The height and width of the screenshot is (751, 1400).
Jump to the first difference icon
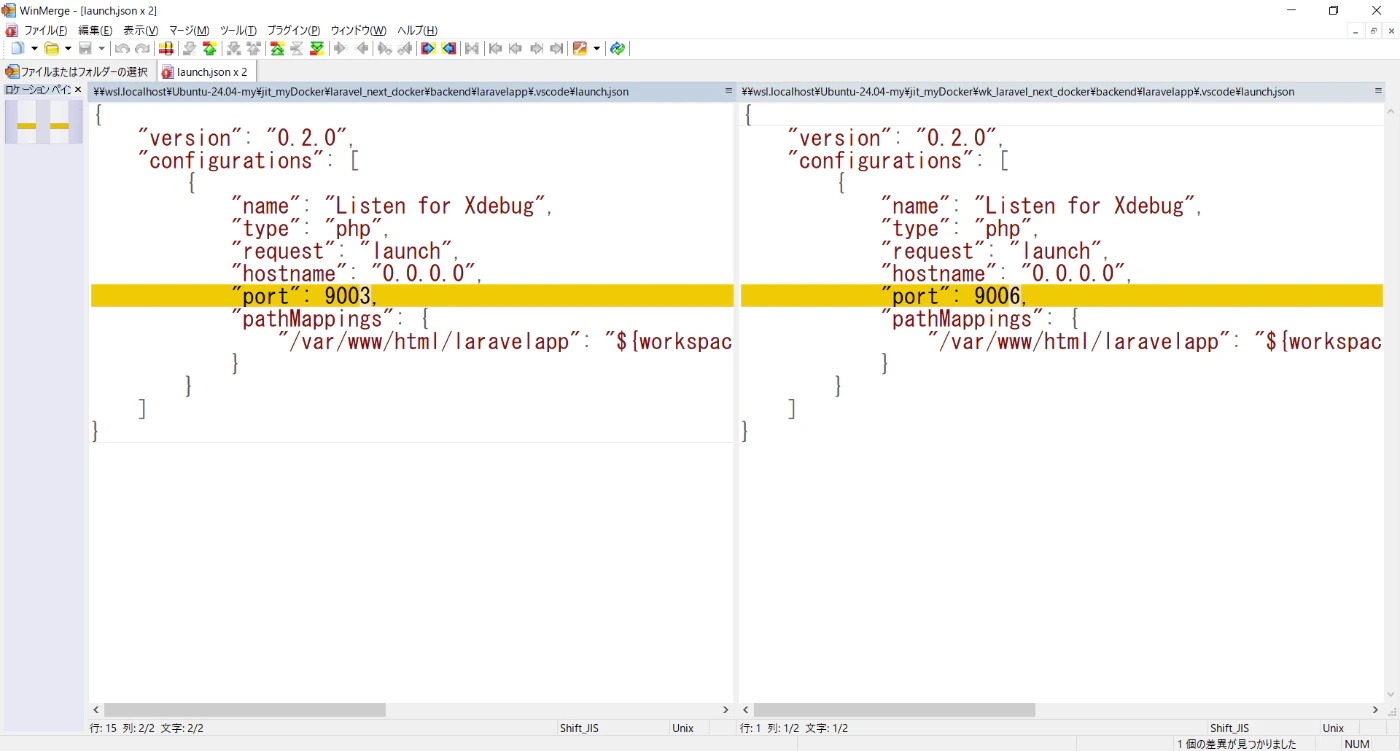point(276,48)
